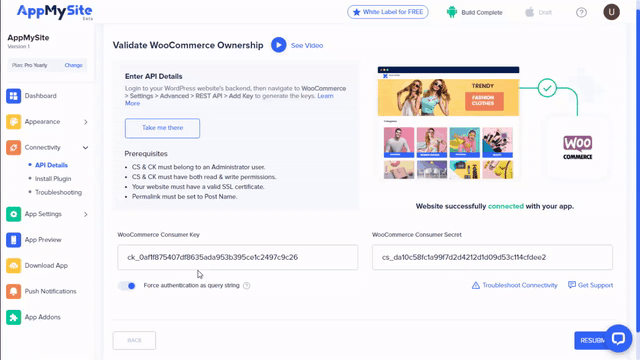Toggle Force authentication as query string

(127, 286)
